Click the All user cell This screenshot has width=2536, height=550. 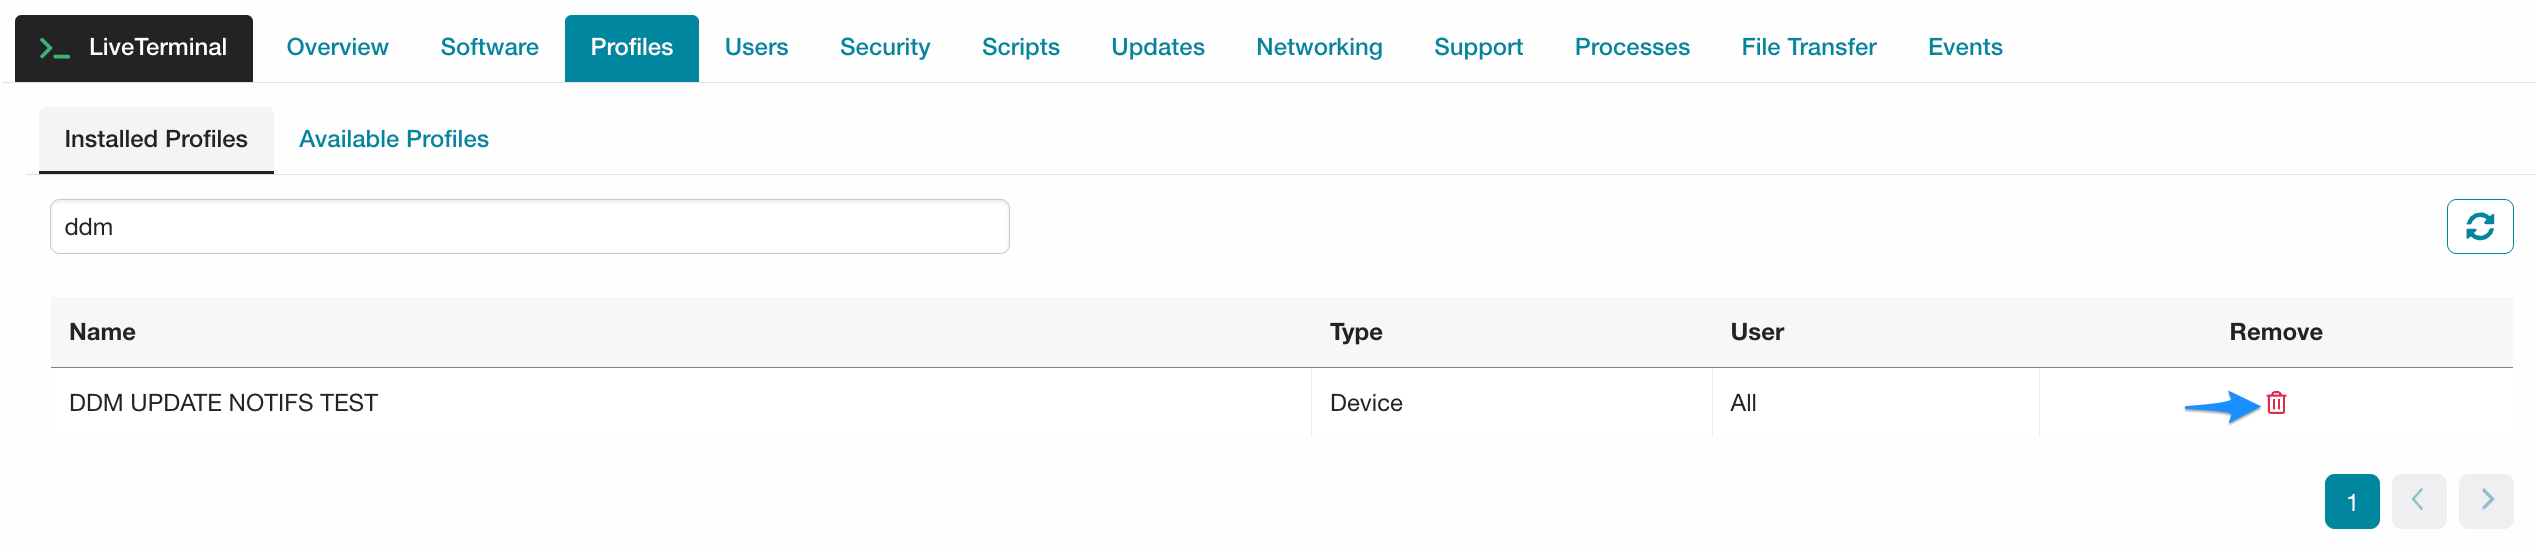point(1875,403)
